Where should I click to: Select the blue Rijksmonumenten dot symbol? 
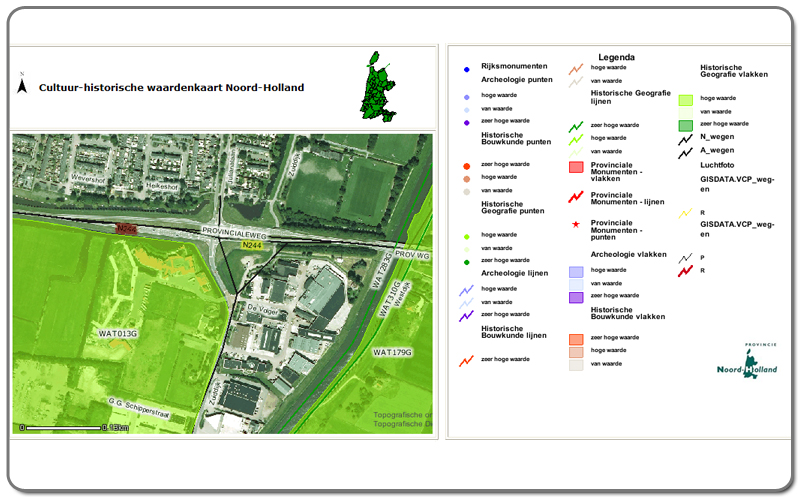click(466, 69)
